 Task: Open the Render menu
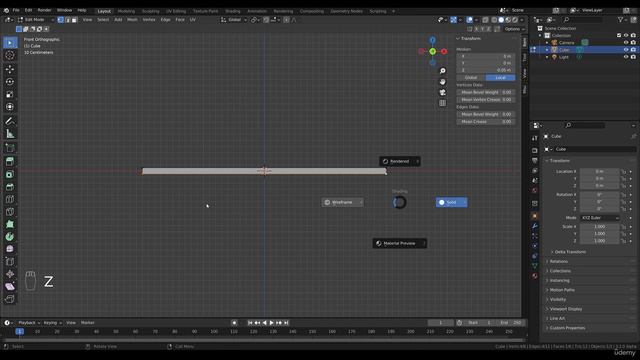[44, 10]
